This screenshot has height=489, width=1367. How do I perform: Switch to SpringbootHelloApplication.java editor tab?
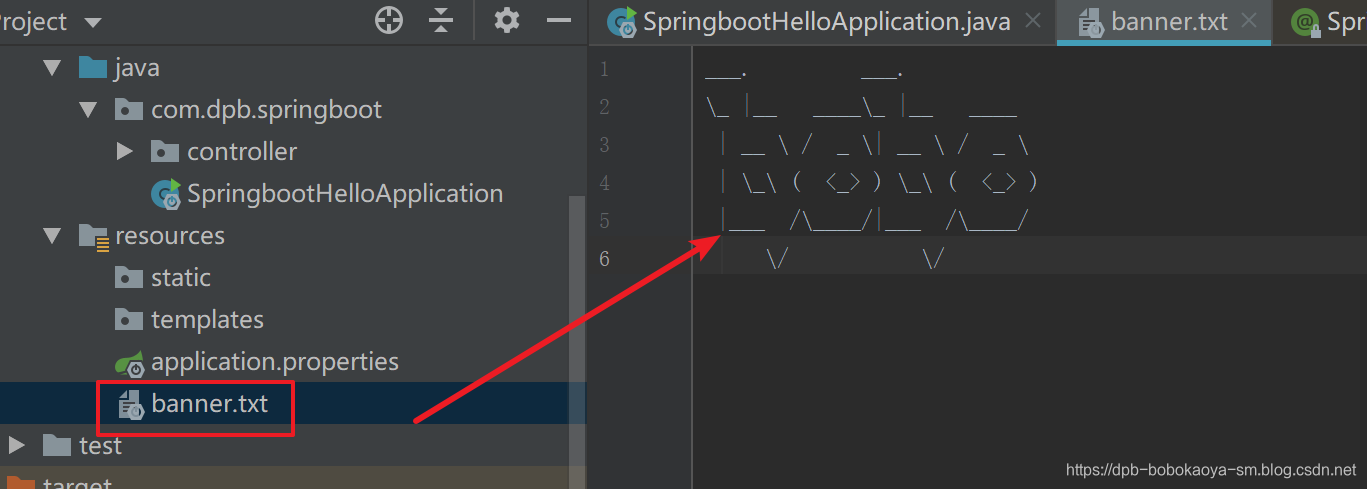pyautogui.click(x=826, y=22)
